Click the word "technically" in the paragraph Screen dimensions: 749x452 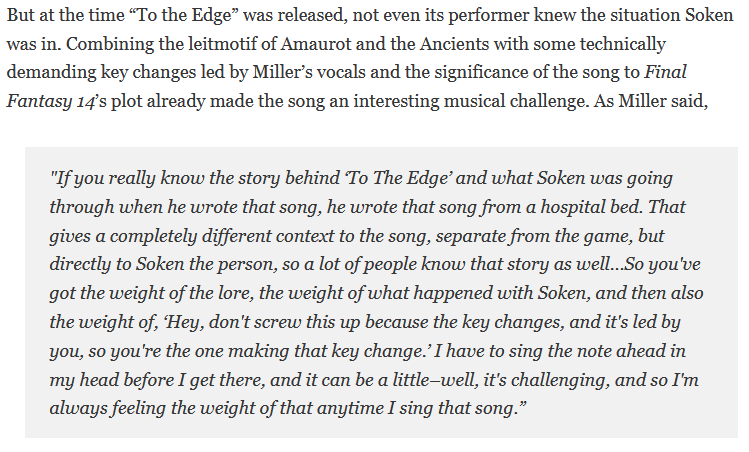622,44
